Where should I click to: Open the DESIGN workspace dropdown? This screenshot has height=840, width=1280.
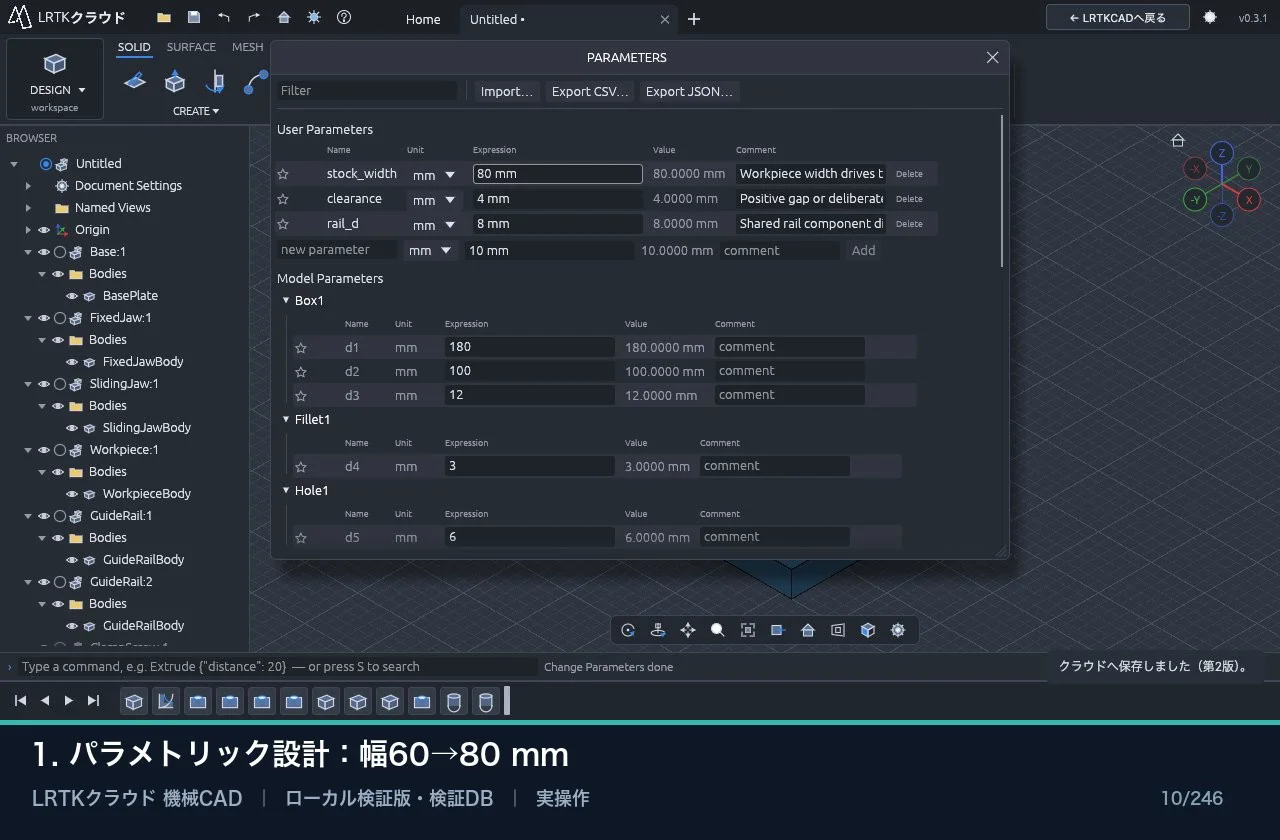click(55, 79)
